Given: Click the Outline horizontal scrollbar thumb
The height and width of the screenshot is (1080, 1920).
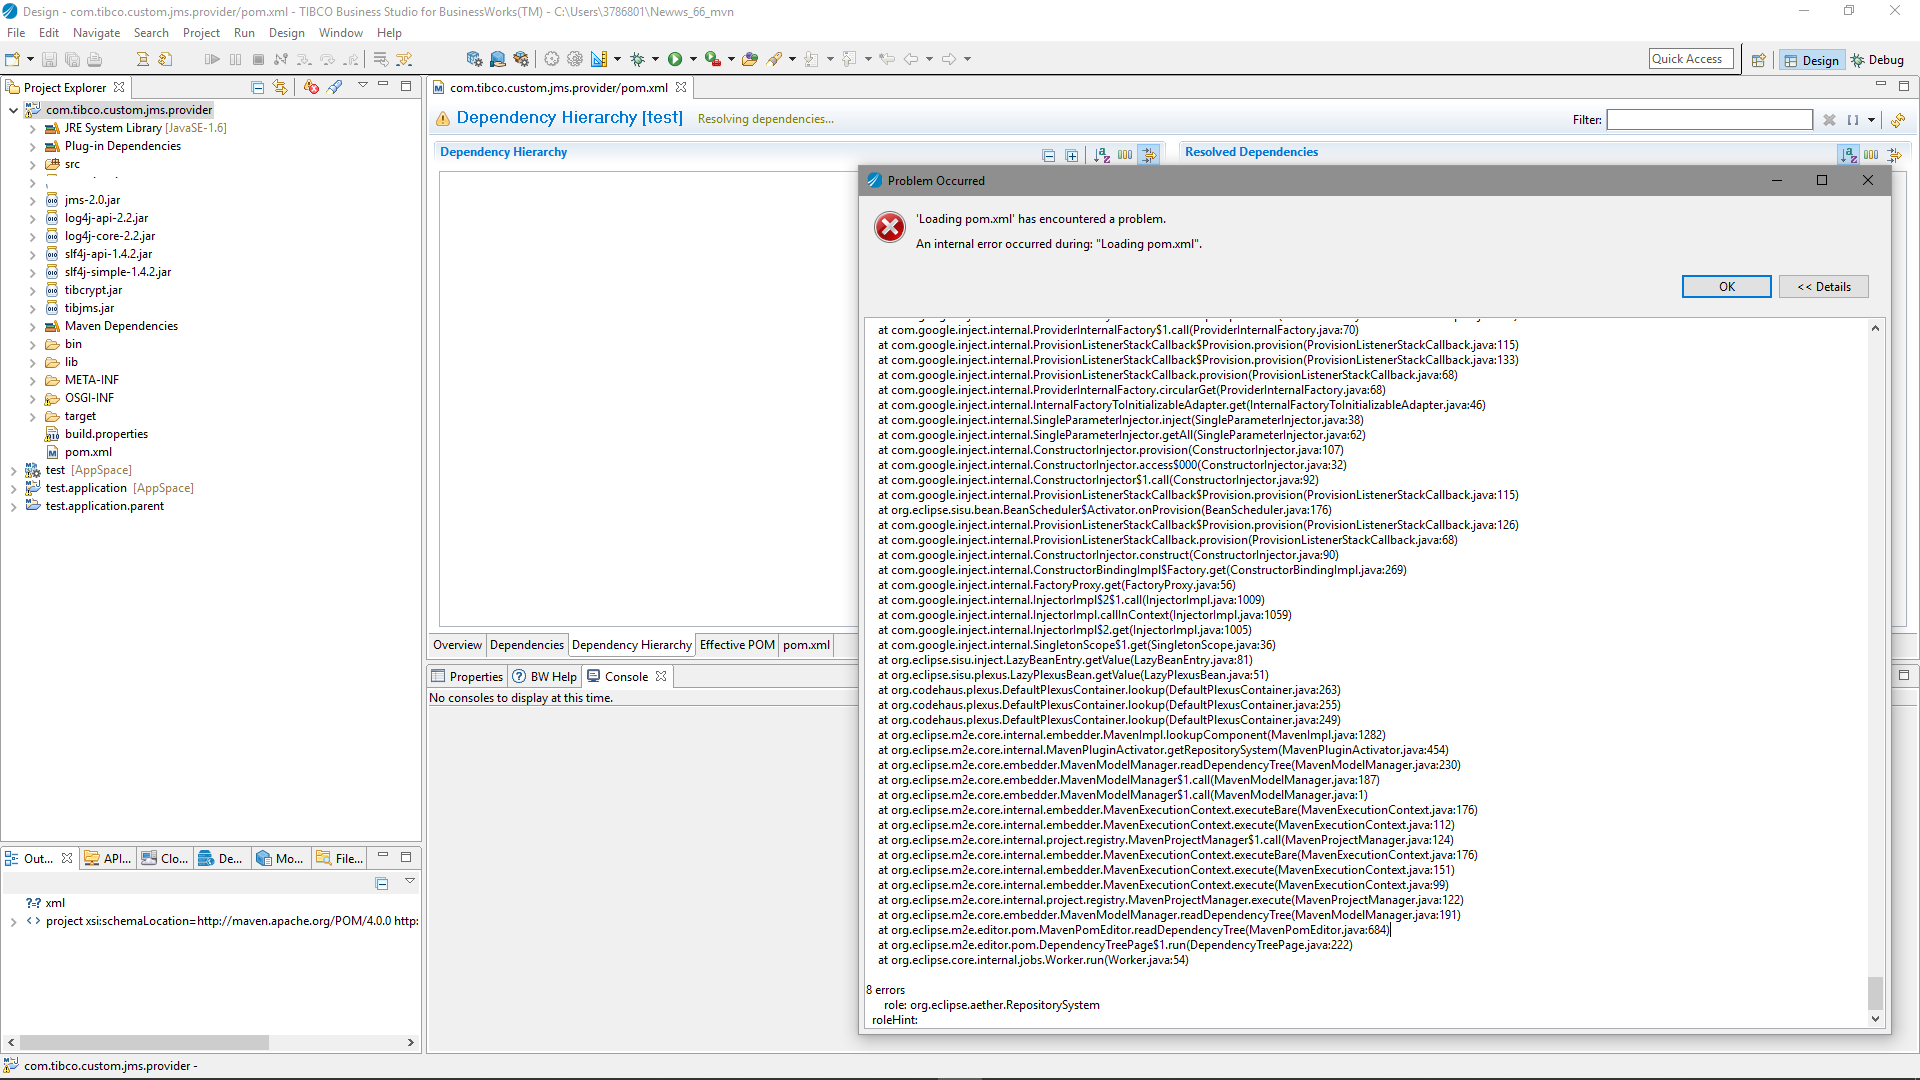Looking at the screenshot, I should [x=145, y=1042].
